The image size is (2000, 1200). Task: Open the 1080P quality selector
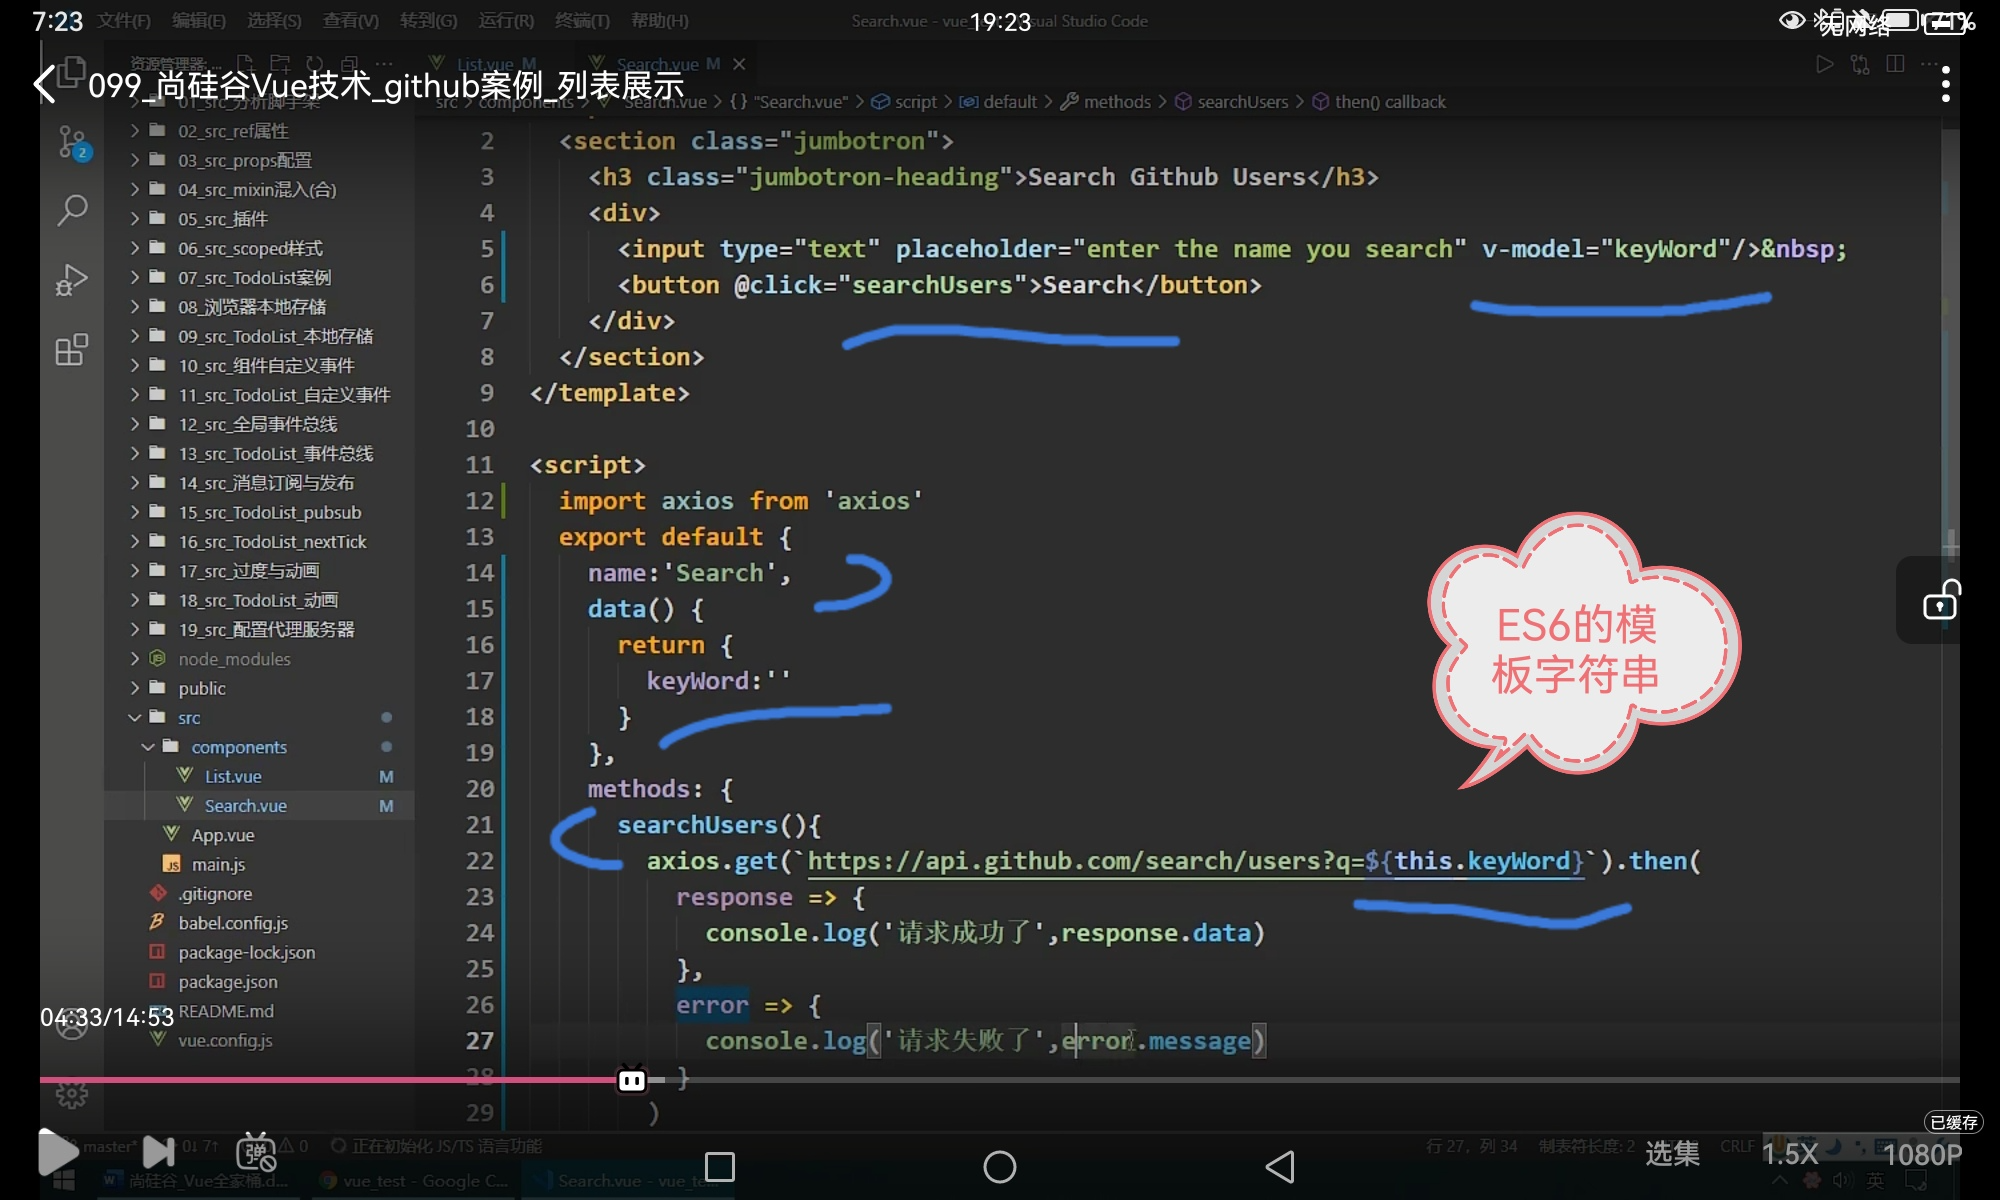1921,1154
